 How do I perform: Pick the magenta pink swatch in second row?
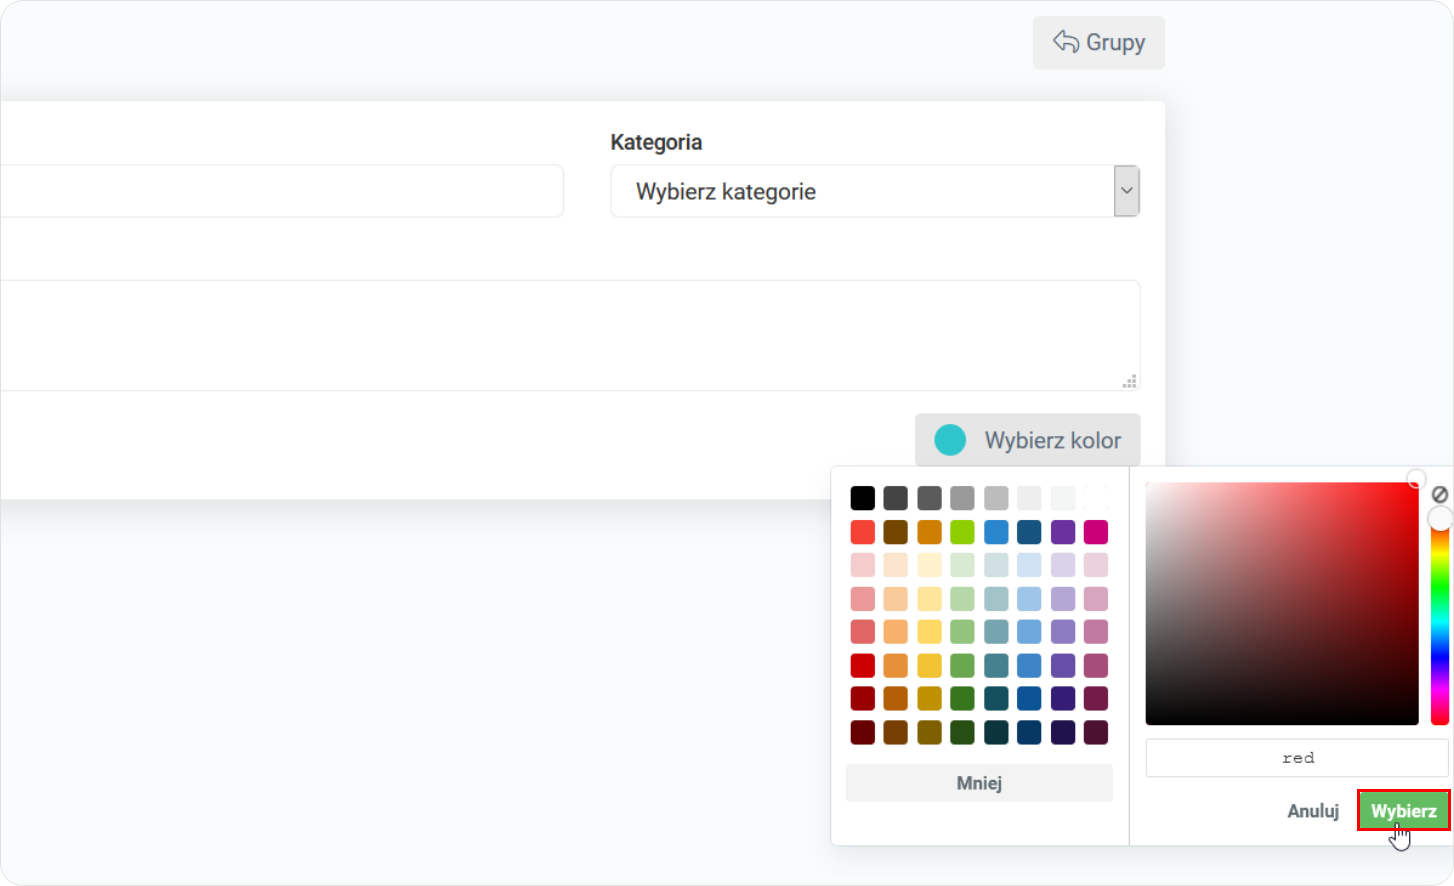click(1096, 532)
